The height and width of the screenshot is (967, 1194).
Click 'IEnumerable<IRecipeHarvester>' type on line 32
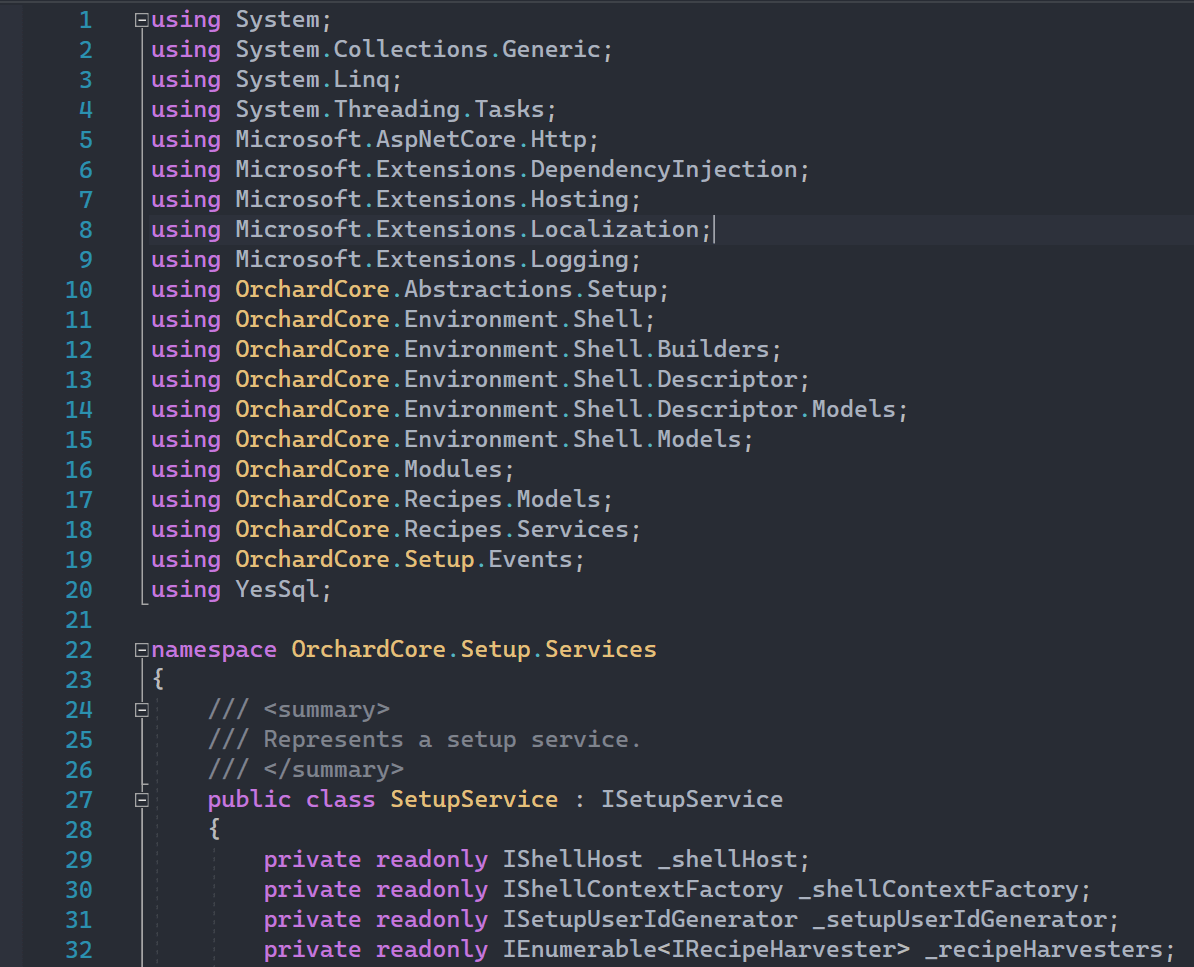tap(706, 949)
